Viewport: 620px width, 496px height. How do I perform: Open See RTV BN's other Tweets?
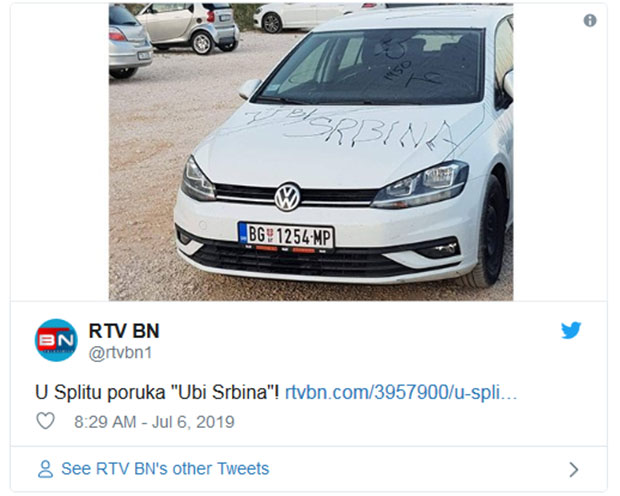[x=165, y=469]
